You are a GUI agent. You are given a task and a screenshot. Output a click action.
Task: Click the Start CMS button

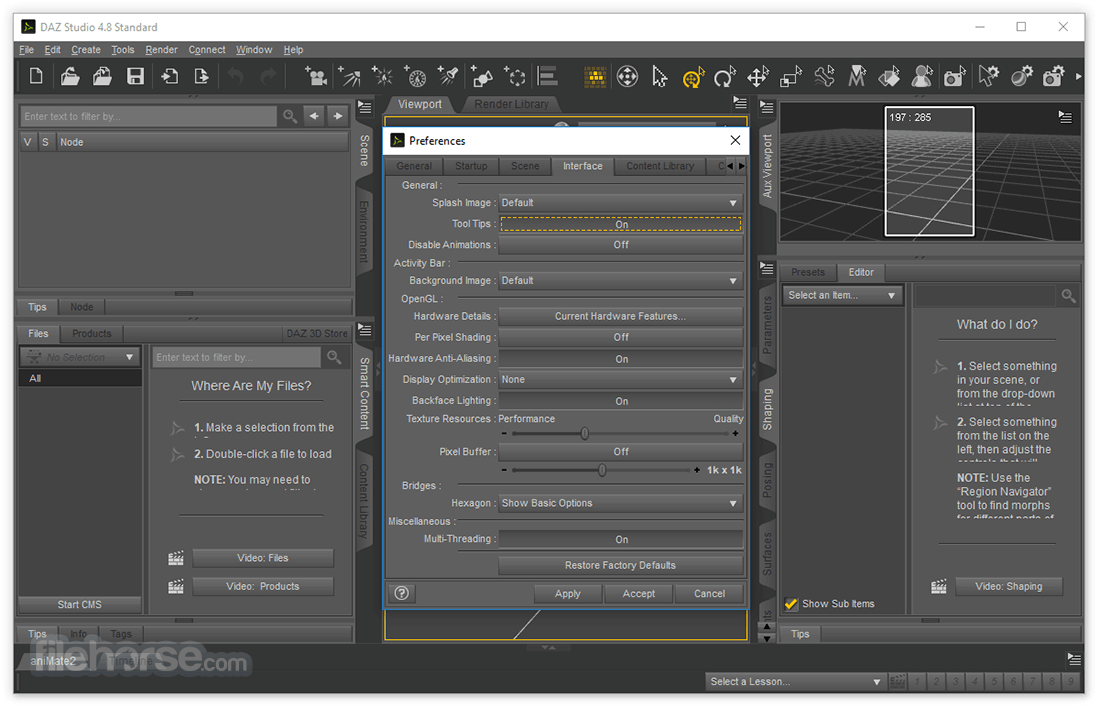pyautogui.click(x=79, y=605)
